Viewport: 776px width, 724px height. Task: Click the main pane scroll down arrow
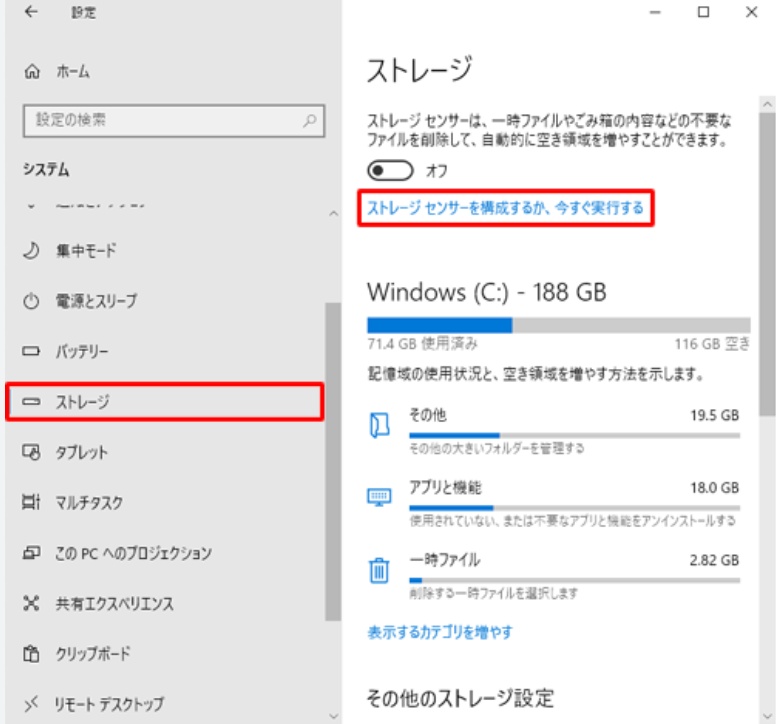[x=768, y=716]
